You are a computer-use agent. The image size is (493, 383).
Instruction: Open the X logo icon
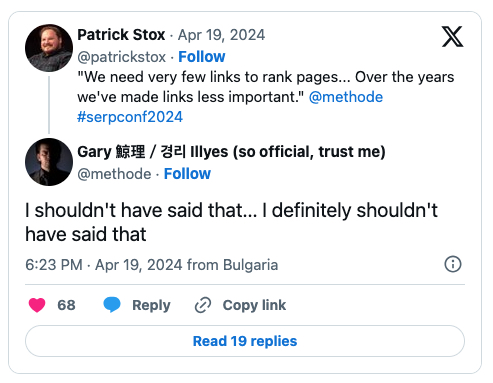click(452, 36)
